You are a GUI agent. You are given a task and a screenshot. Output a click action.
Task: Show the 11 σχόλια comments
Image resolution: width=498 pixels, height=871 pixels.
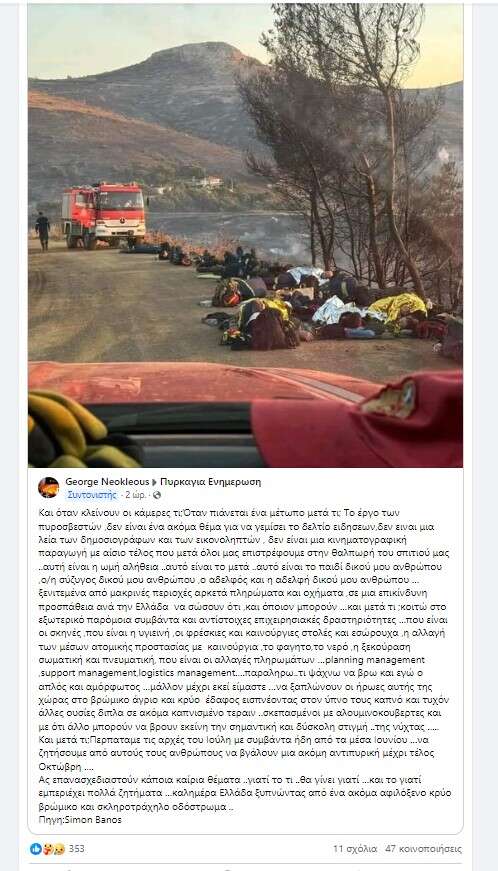point(355,849)
